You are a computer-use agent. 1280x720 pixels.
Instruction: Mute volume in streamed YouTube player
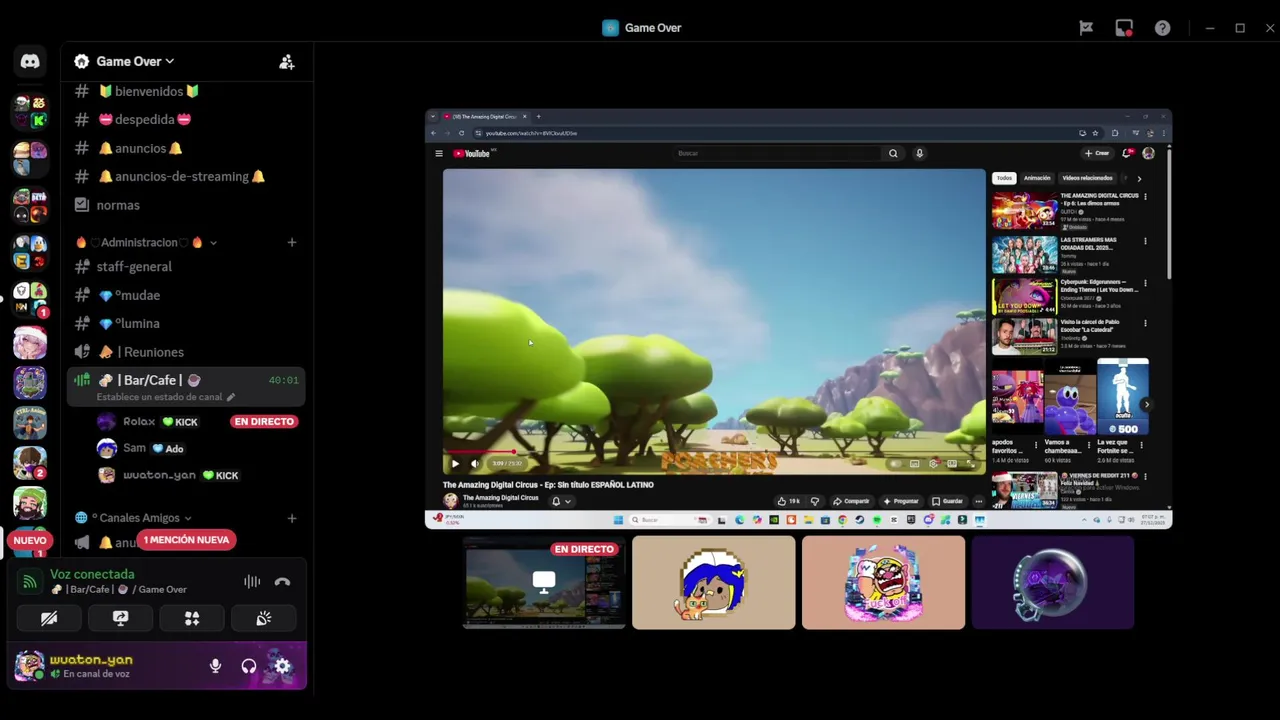475,463
